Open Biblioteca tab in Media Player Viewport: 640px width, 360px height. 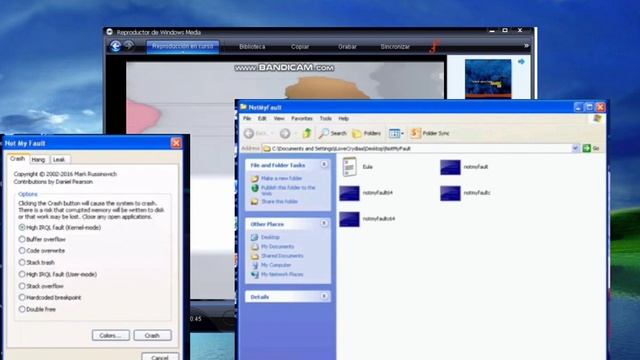coord(252,47)
